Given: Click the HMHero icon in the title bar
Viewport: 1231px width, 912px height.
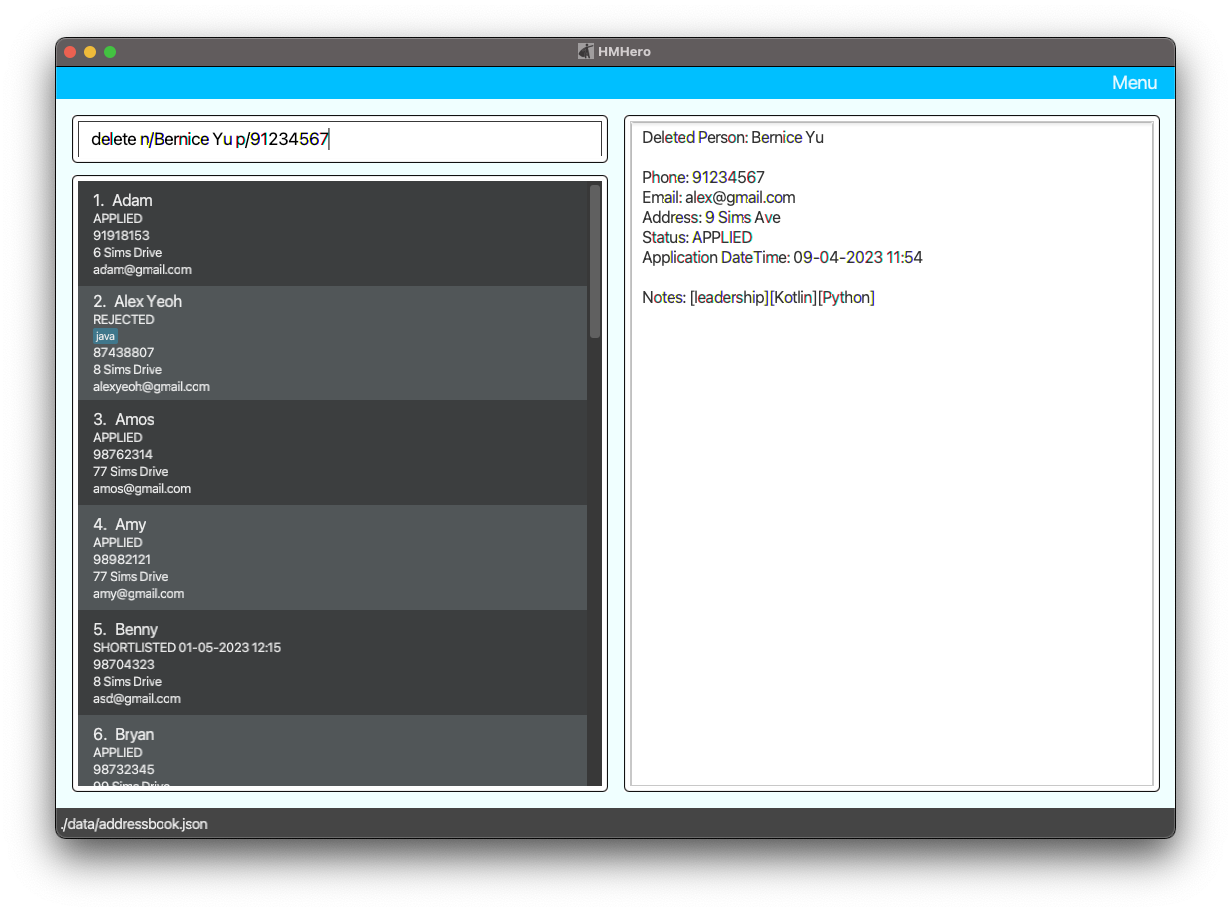Looking at the screenshot, I should tap(586, 51).
